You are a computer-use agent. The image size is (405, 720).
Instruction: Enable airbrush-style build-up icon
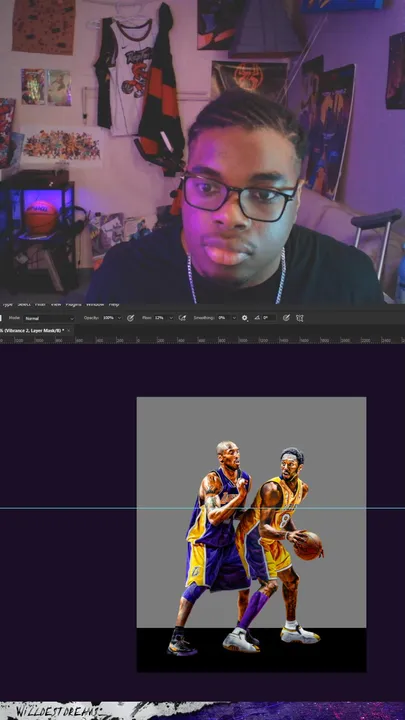pyautogui.click(x=182, y=318)
